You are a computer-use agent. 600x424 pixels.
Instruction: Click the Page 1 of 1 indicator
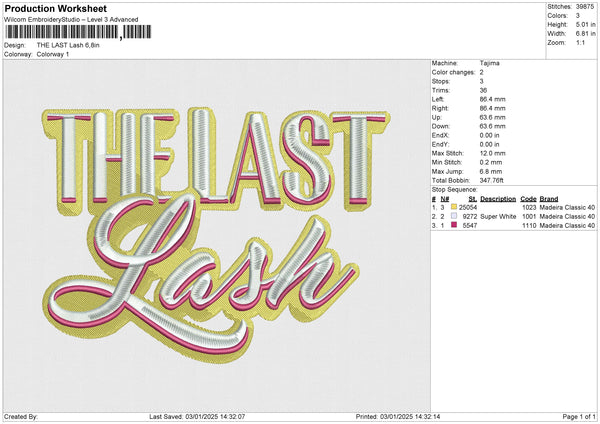tap(579, 417)
